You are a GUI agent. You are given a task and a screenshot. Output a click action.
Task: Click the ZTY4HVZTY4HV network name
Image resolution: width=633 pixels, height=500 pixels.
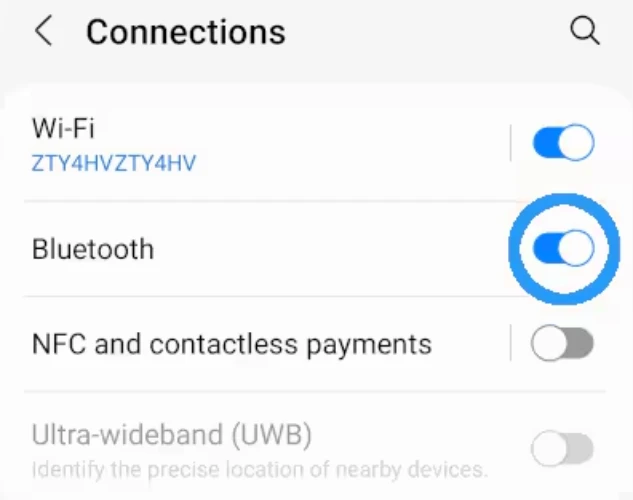(113, 162)
